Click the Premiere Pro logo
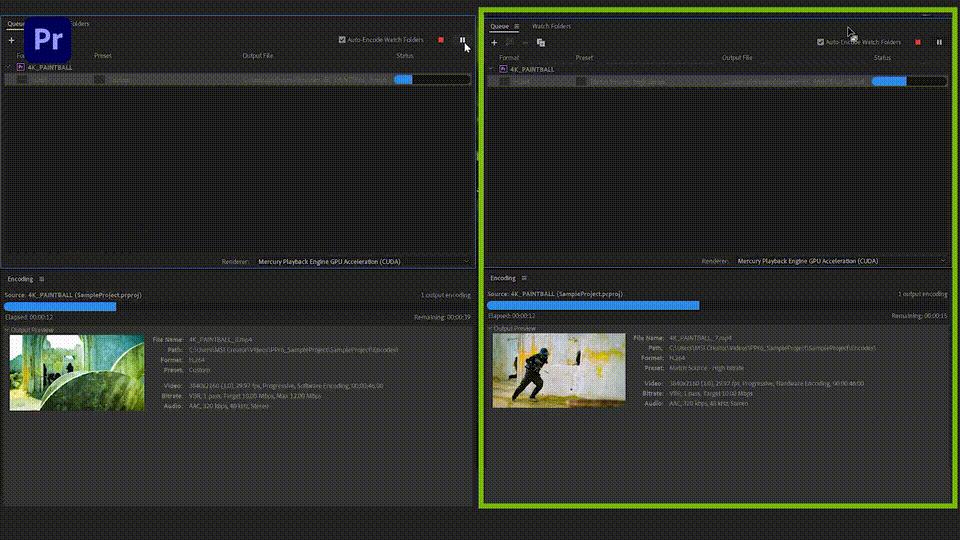 coord(48,39)
